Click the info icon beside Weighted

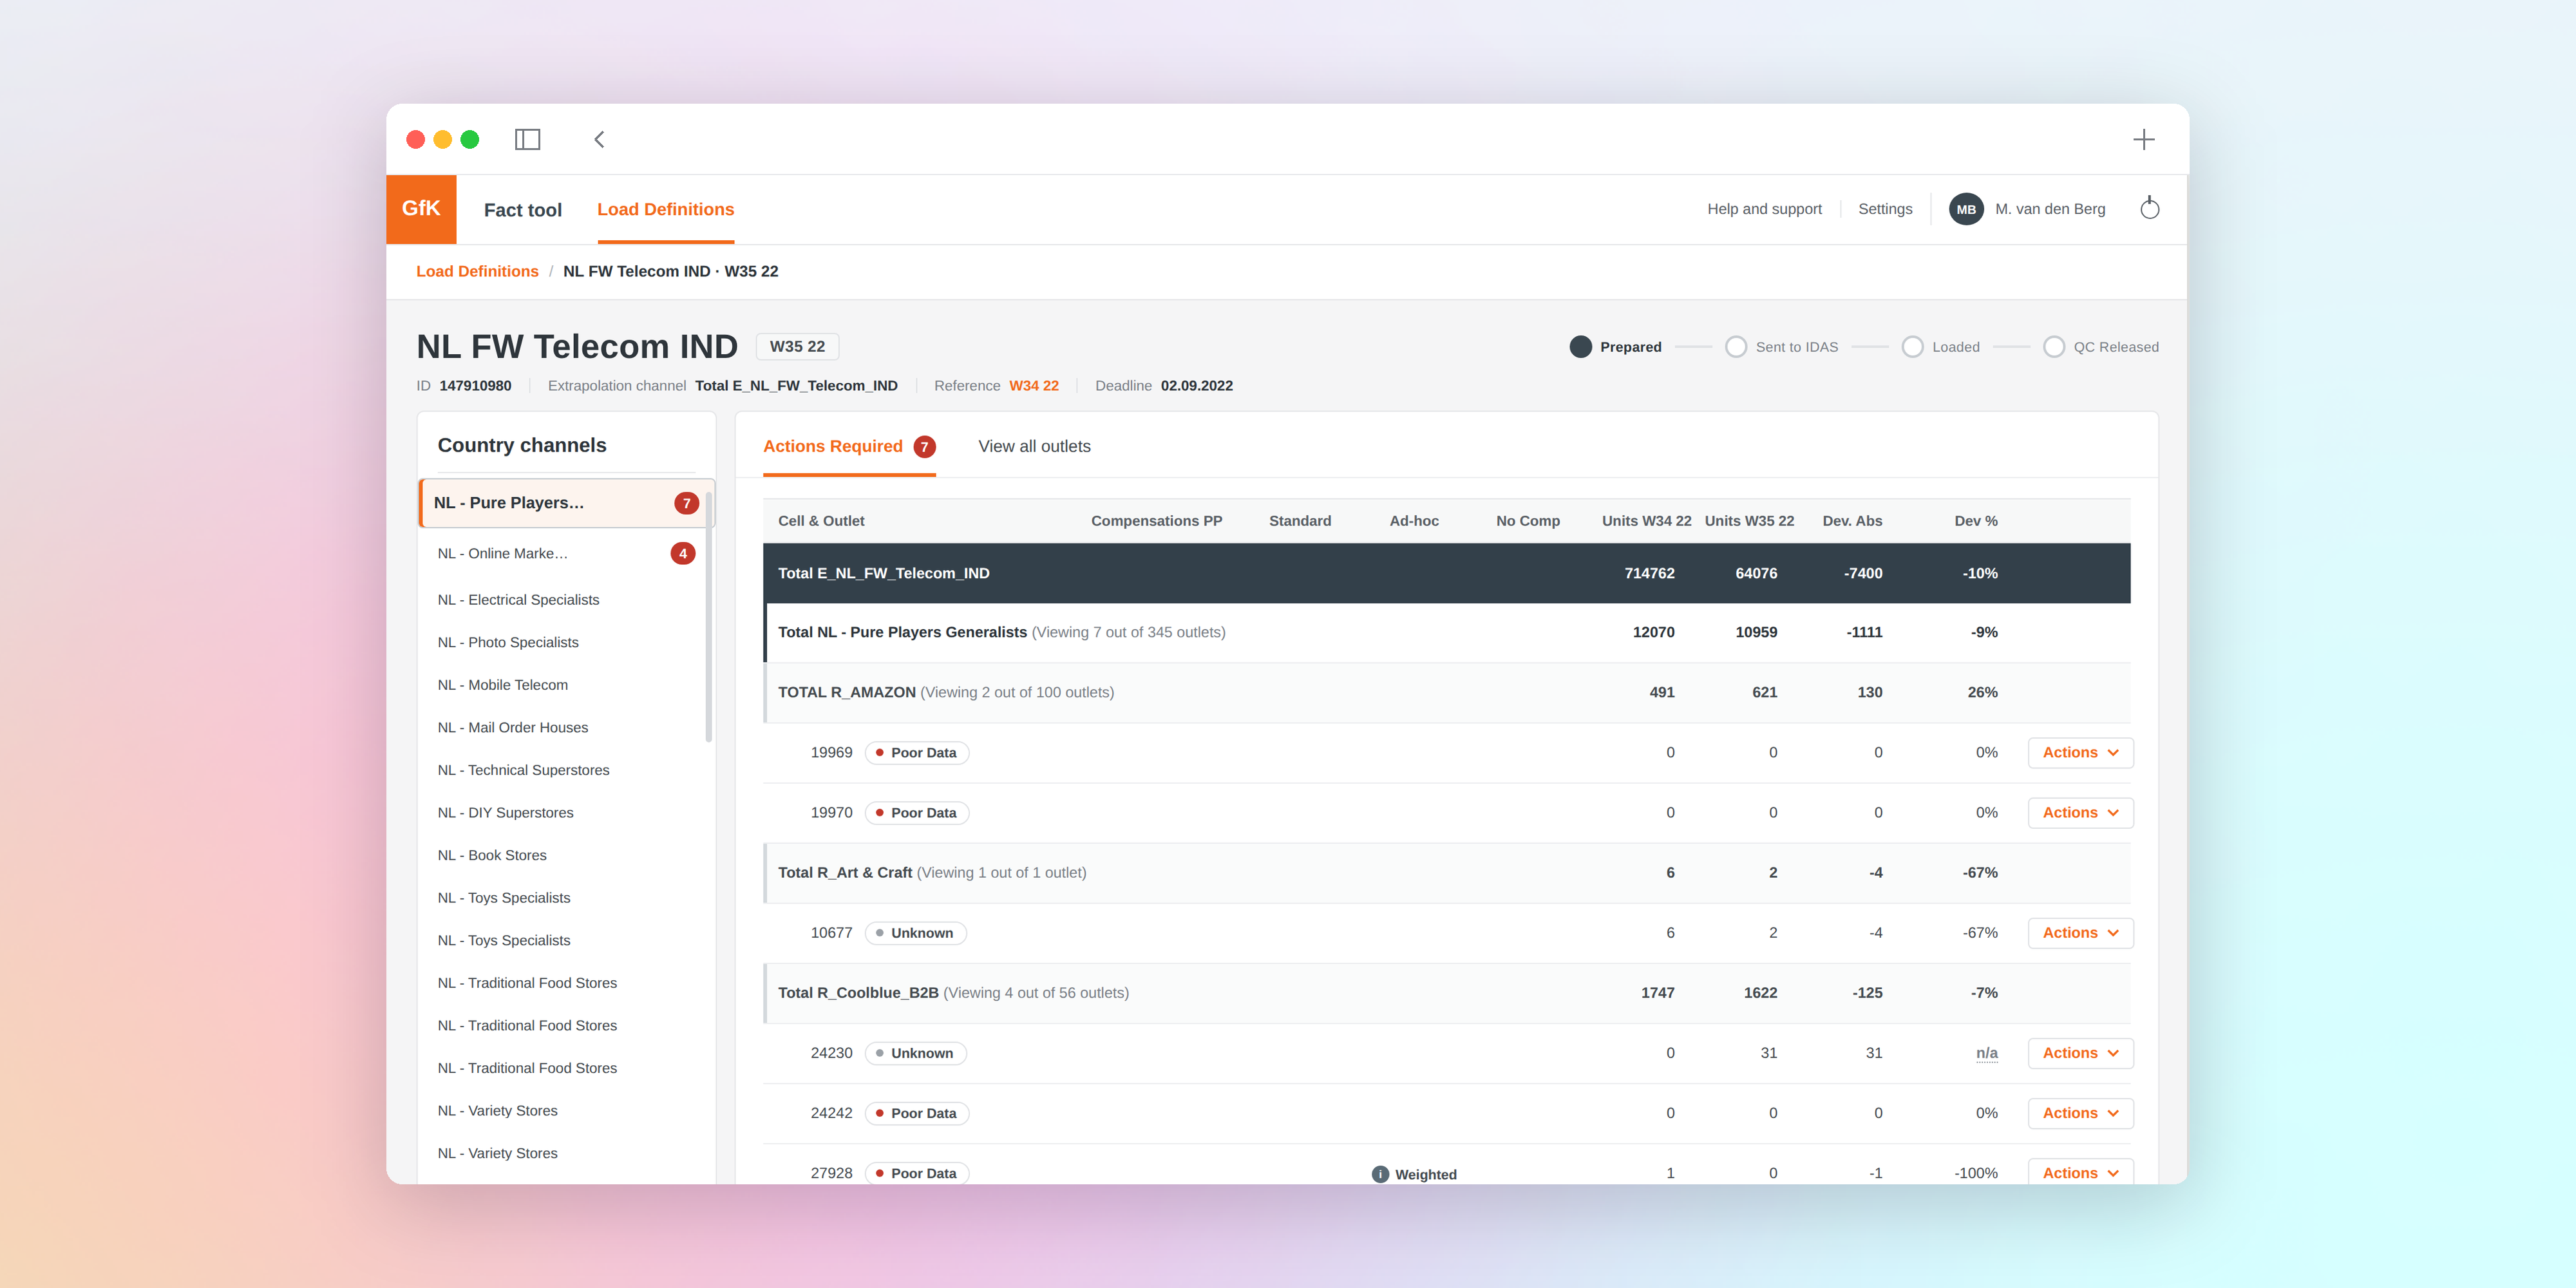1380,1174
